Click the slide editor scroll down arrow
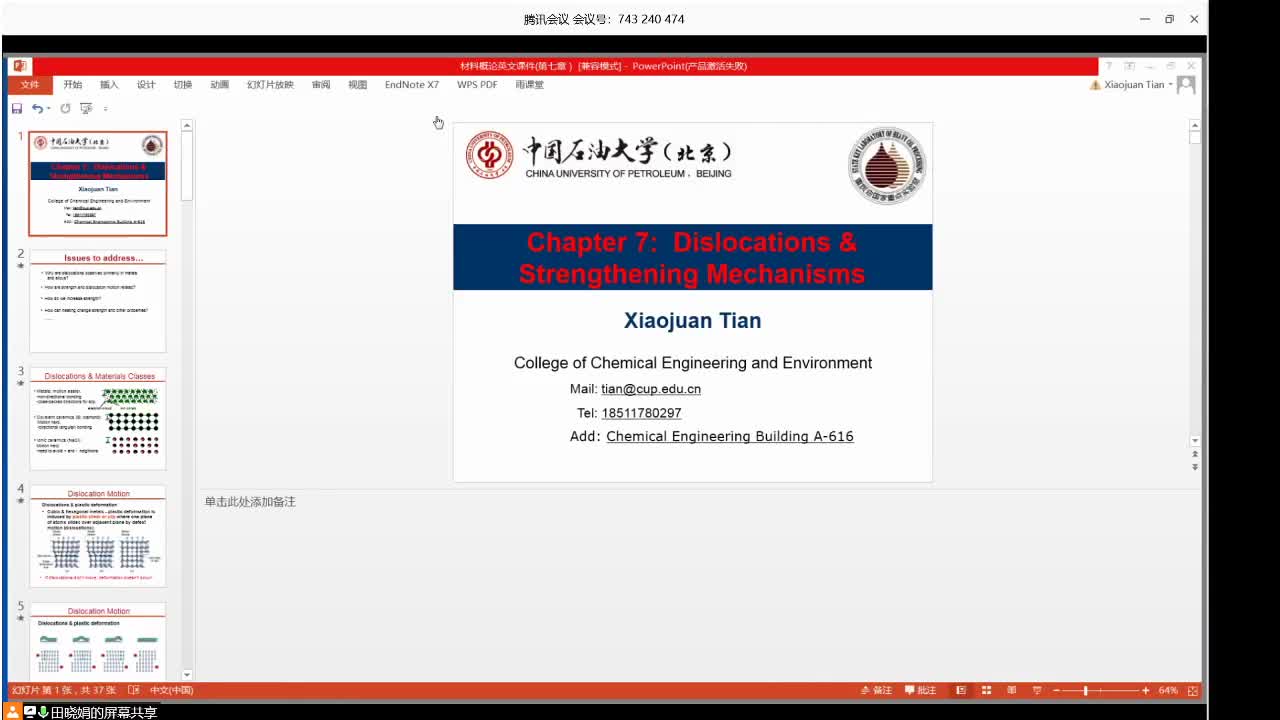Image resolution: width=1280 pixels, height=720 pixels. (x=1195, y=441)
